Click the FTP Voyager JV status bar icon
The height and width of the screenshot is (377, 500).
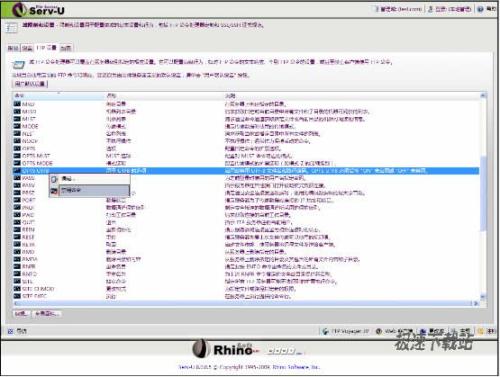325,331
